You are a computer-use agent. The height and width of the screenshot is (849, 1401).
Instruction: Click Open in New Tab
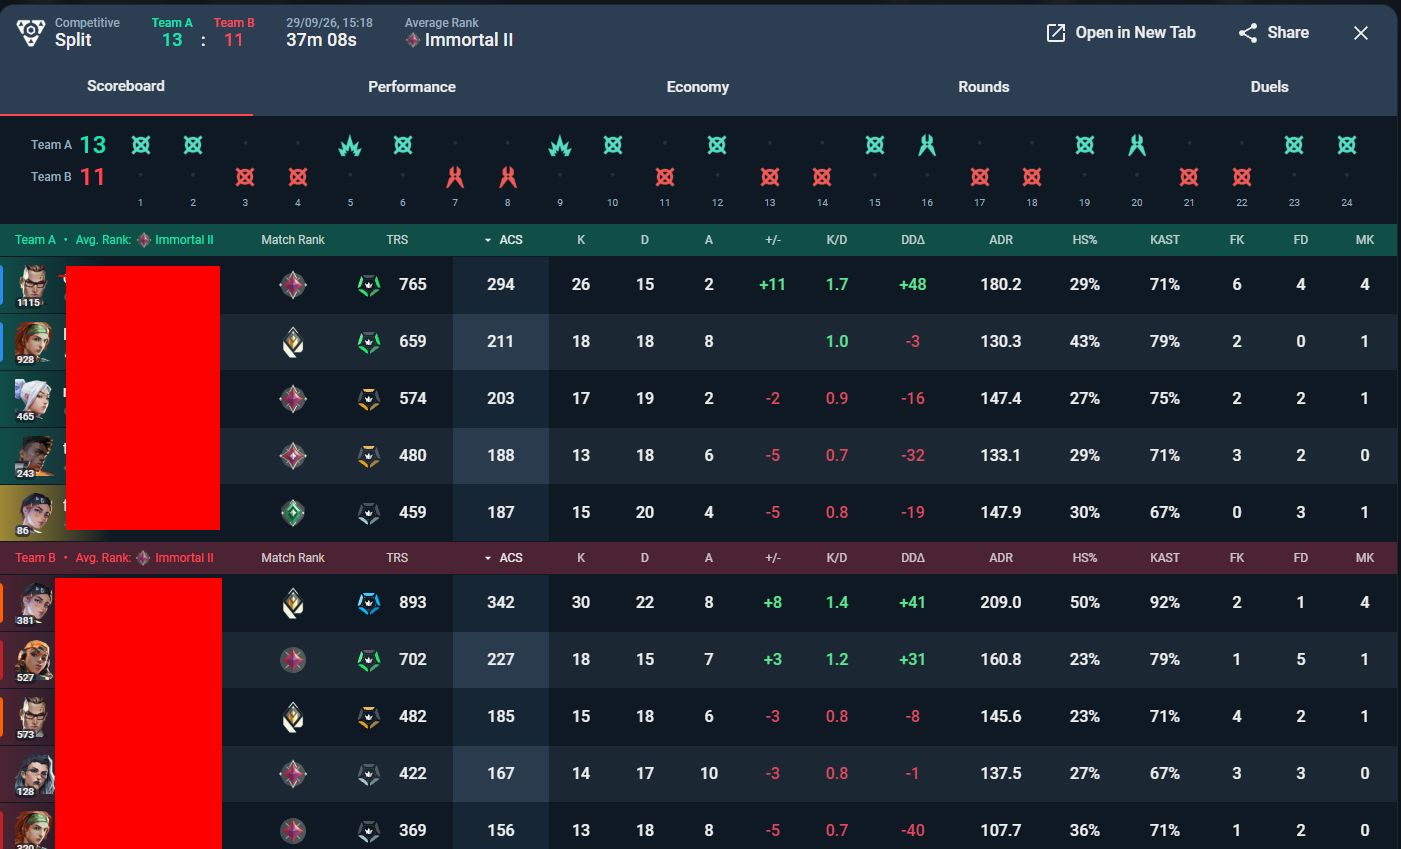(x=1121, y=33)
